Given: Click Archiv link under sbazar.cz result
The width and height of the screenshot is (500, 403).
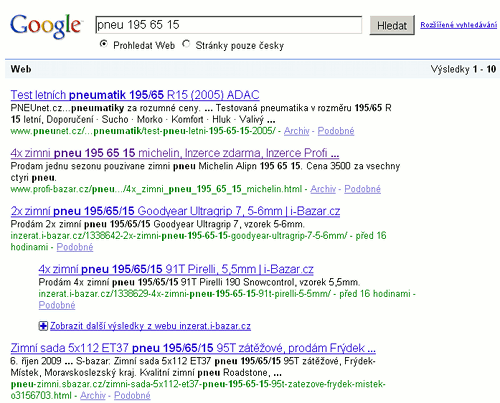Looking at the screenshot, I should click(x=93, y=395).
